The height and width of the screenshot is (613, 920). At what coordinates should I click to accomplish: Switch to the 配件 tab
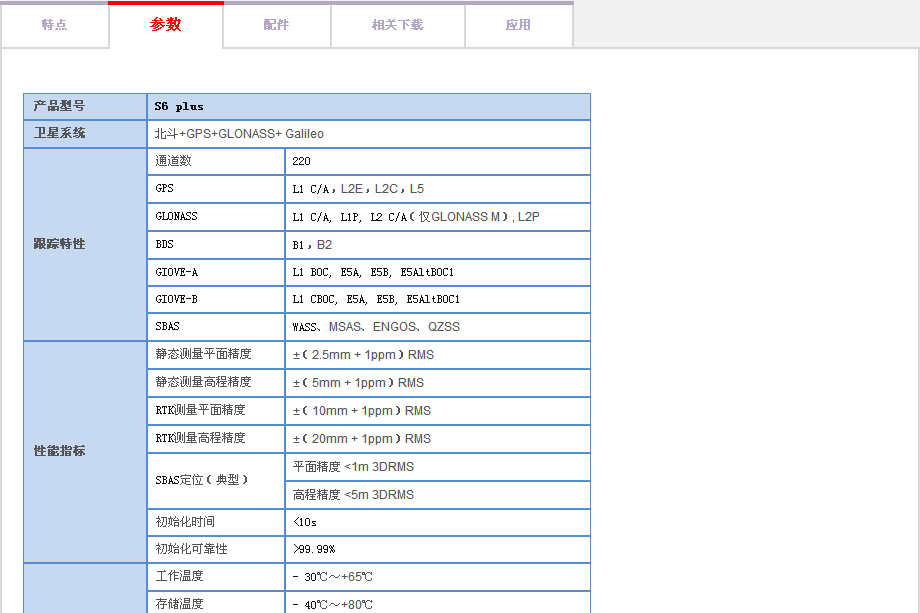click(x=277, y=25)
